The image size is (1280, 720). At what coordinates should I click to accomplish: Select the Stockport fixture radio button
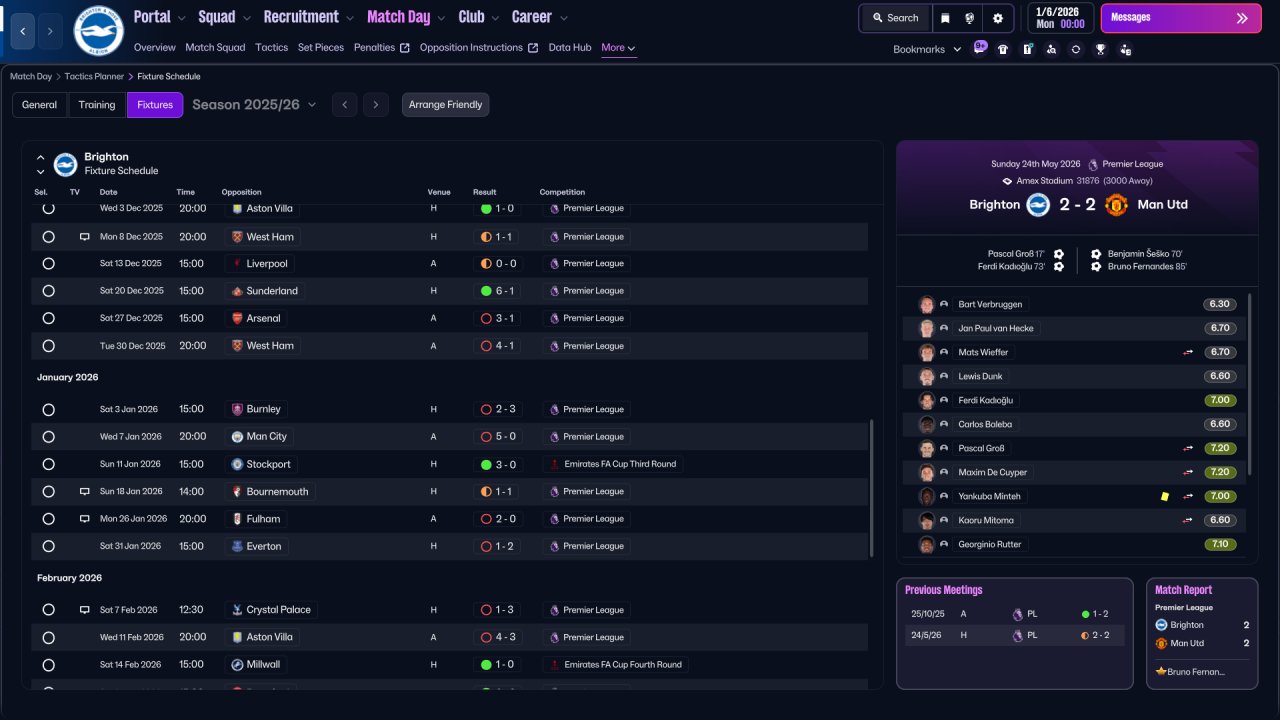[48, 465]
